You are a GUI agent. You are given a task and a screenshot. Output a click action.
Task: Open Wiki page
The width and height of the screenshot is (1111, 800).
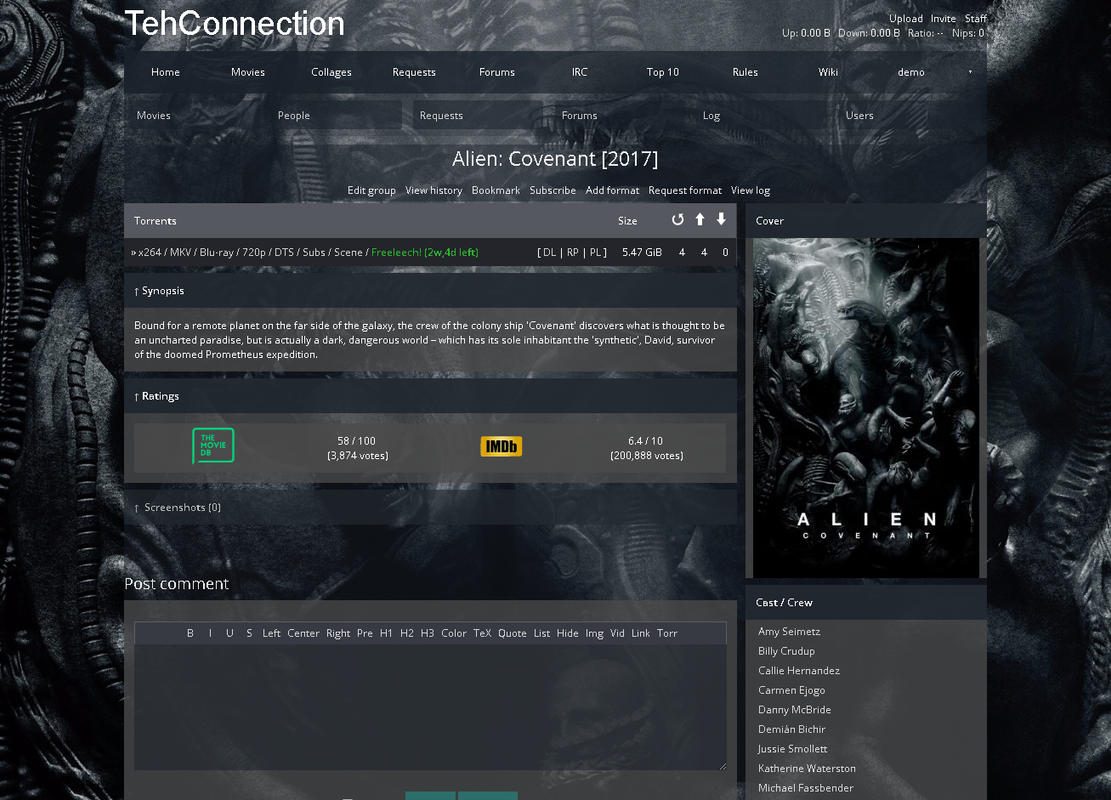pos(828,72)
